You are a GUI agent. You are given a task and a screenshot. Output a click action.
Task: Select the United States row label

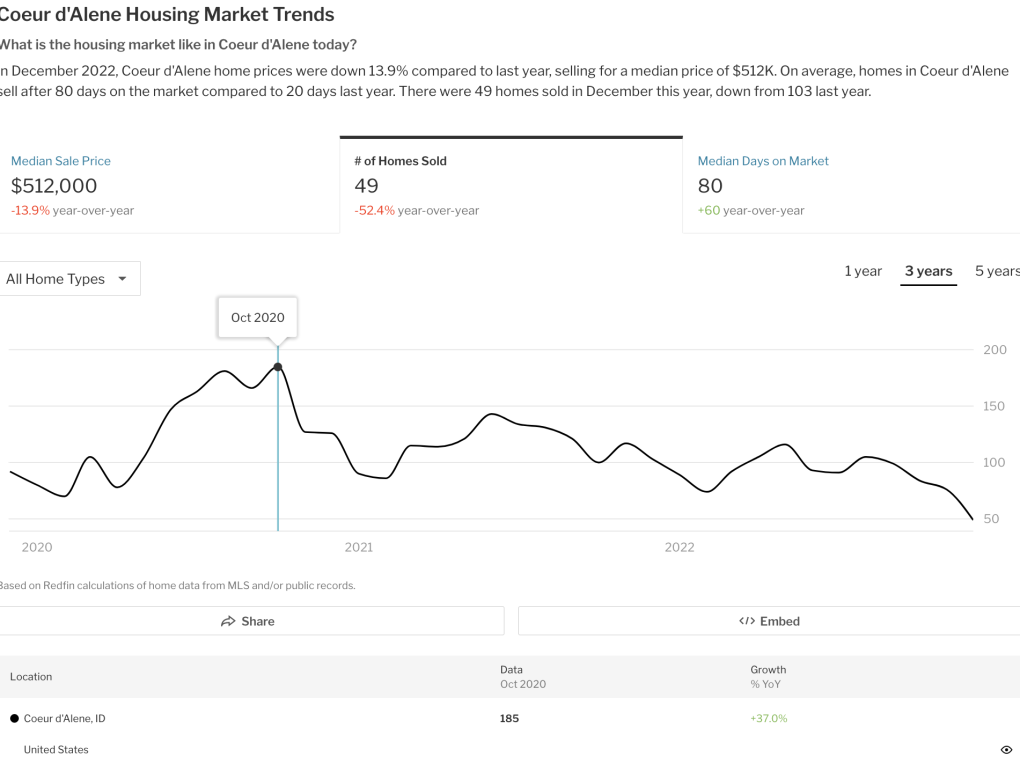(x=56, y=750)
